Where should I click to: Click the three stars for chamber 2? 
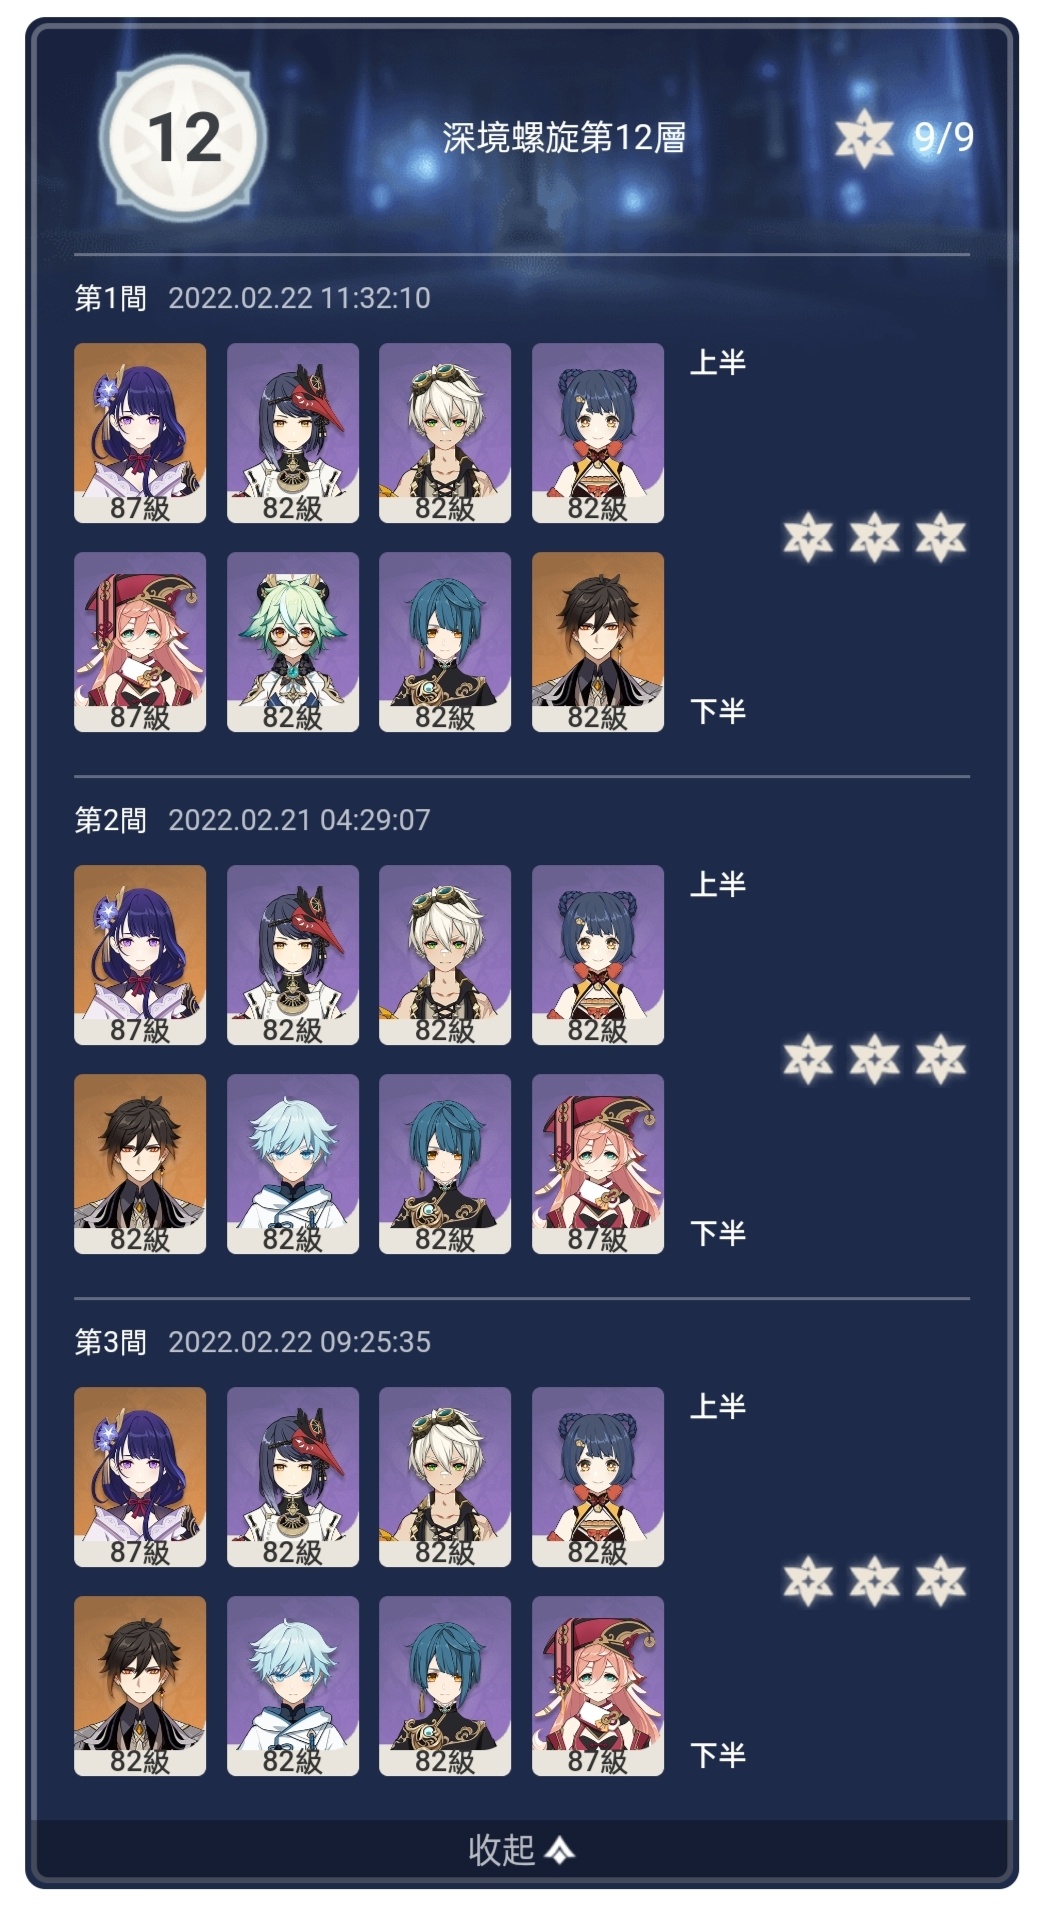click(874, 1059)
